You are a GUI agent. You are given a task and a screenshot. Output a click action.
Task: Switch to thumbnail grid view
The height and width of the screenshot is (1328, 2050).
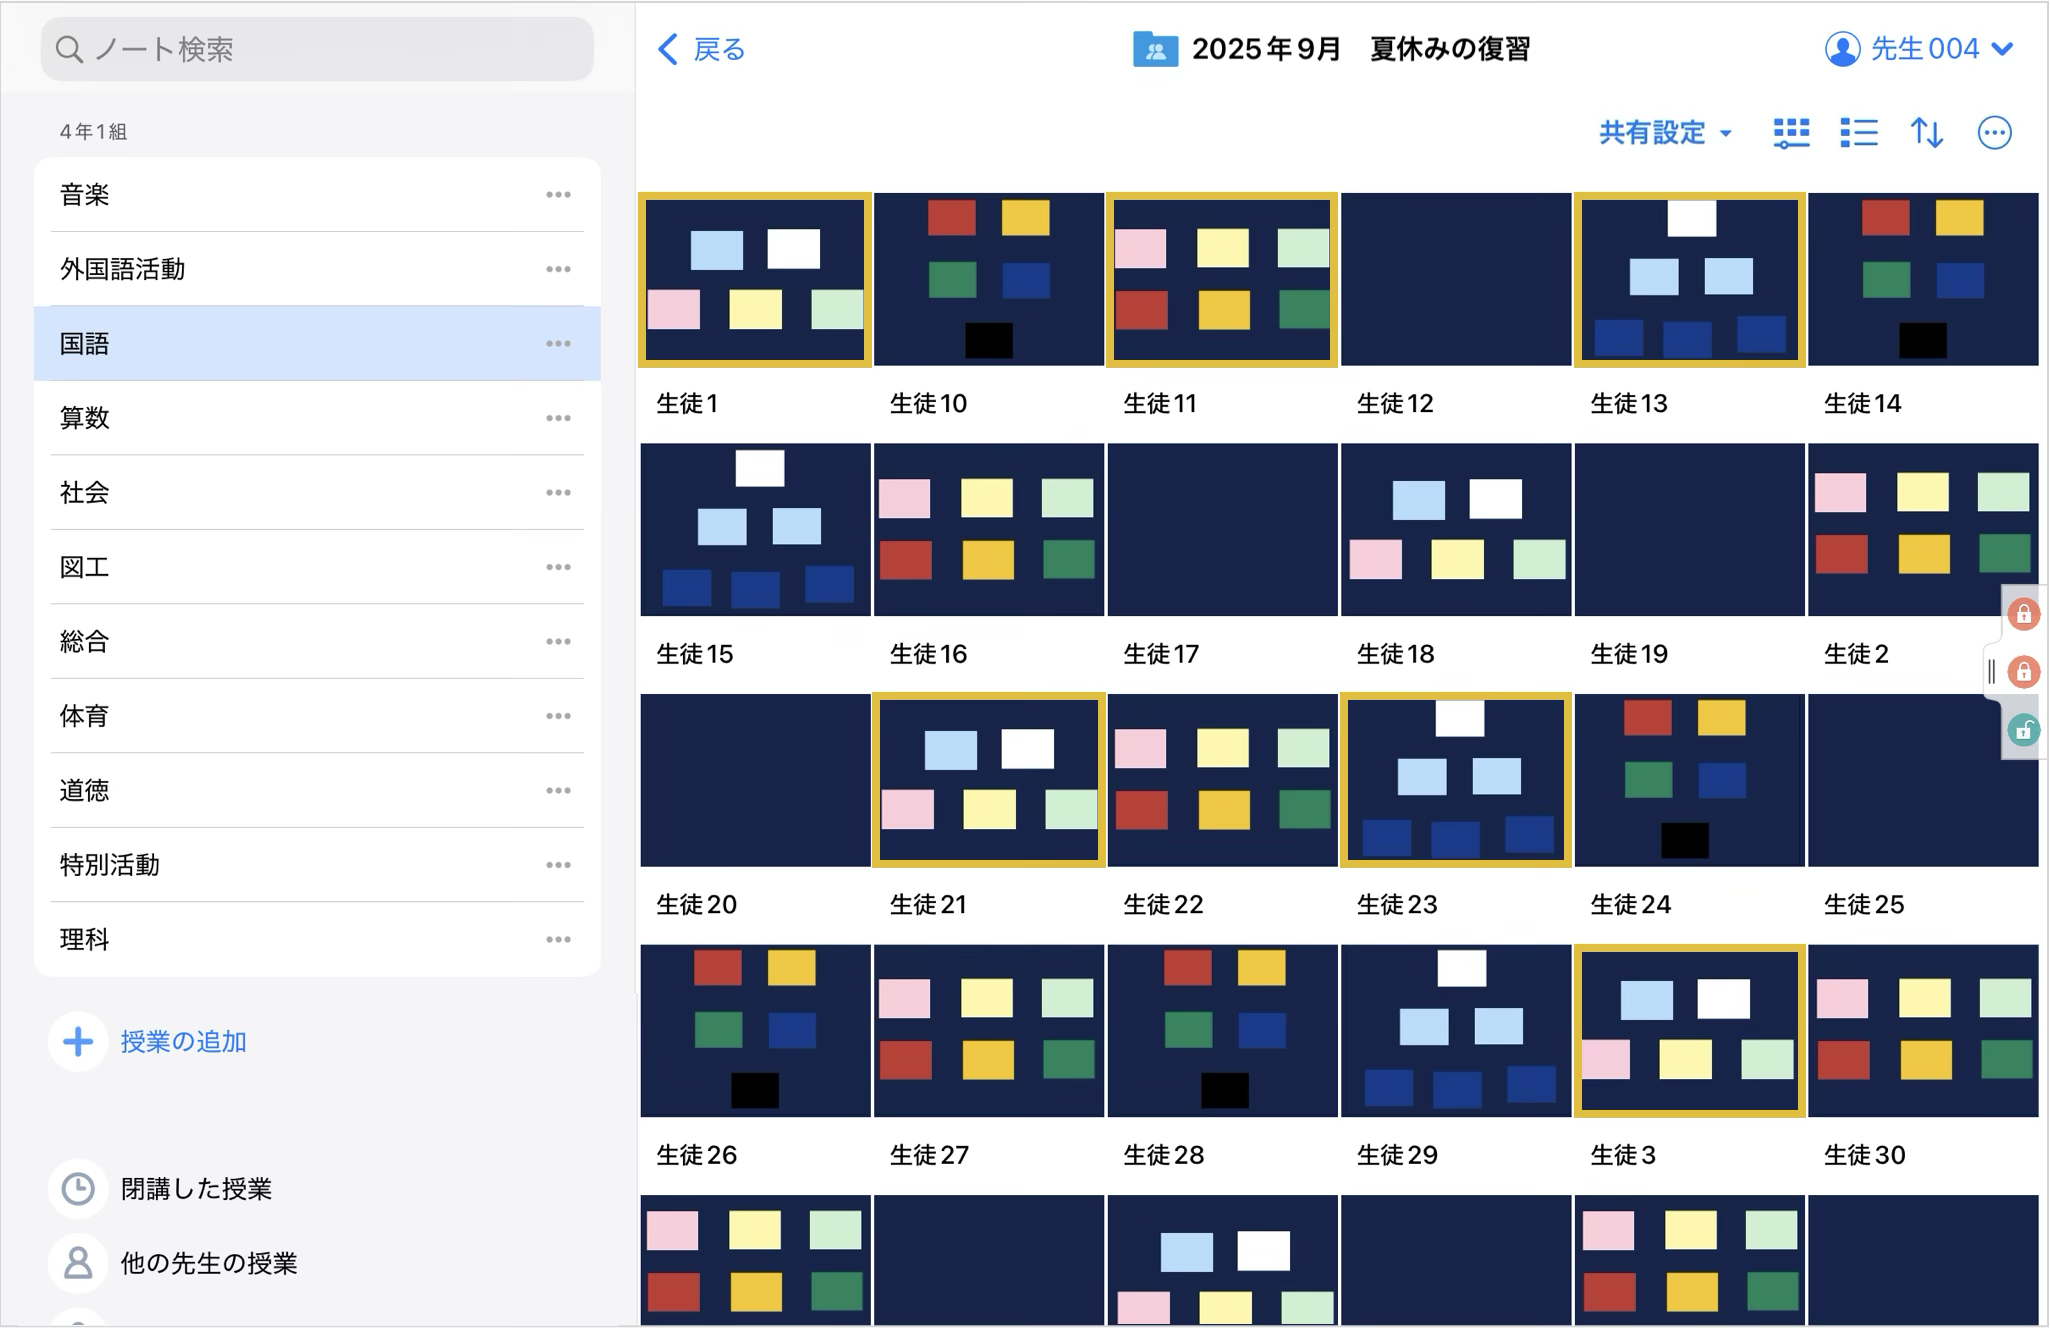1791,133
